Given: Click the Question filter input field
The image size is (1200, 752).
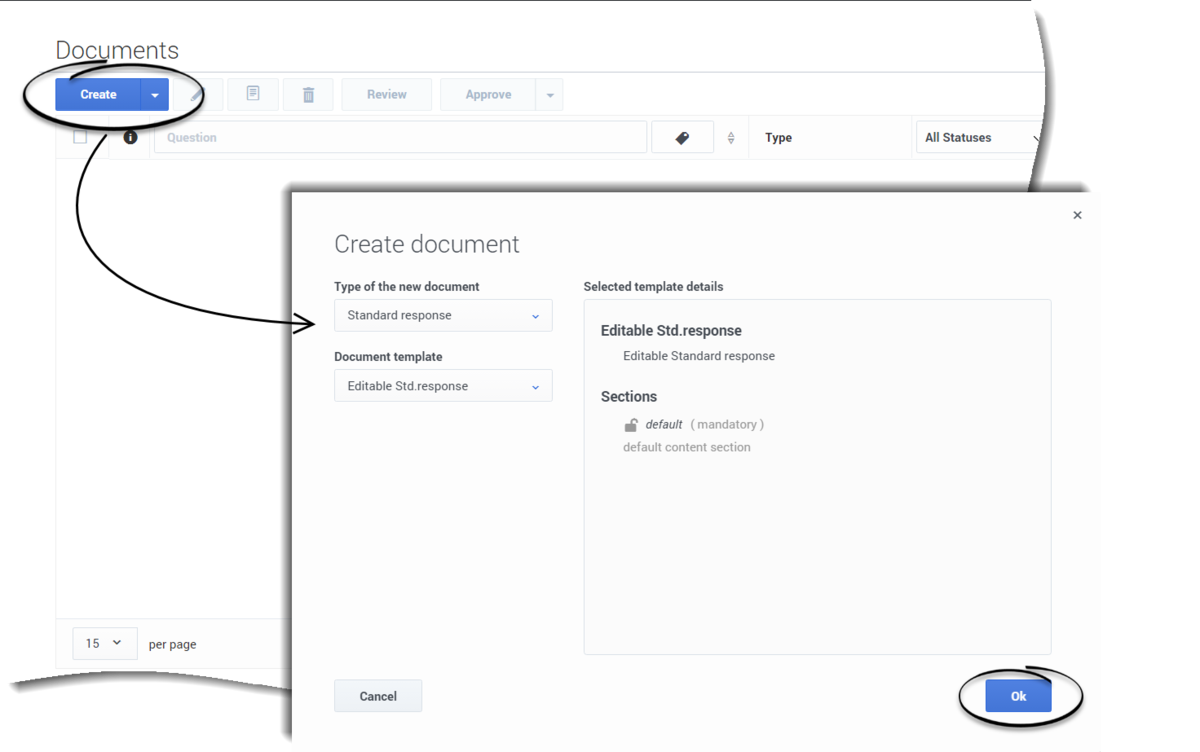Looking at the screenshot, I should point(400,137).
